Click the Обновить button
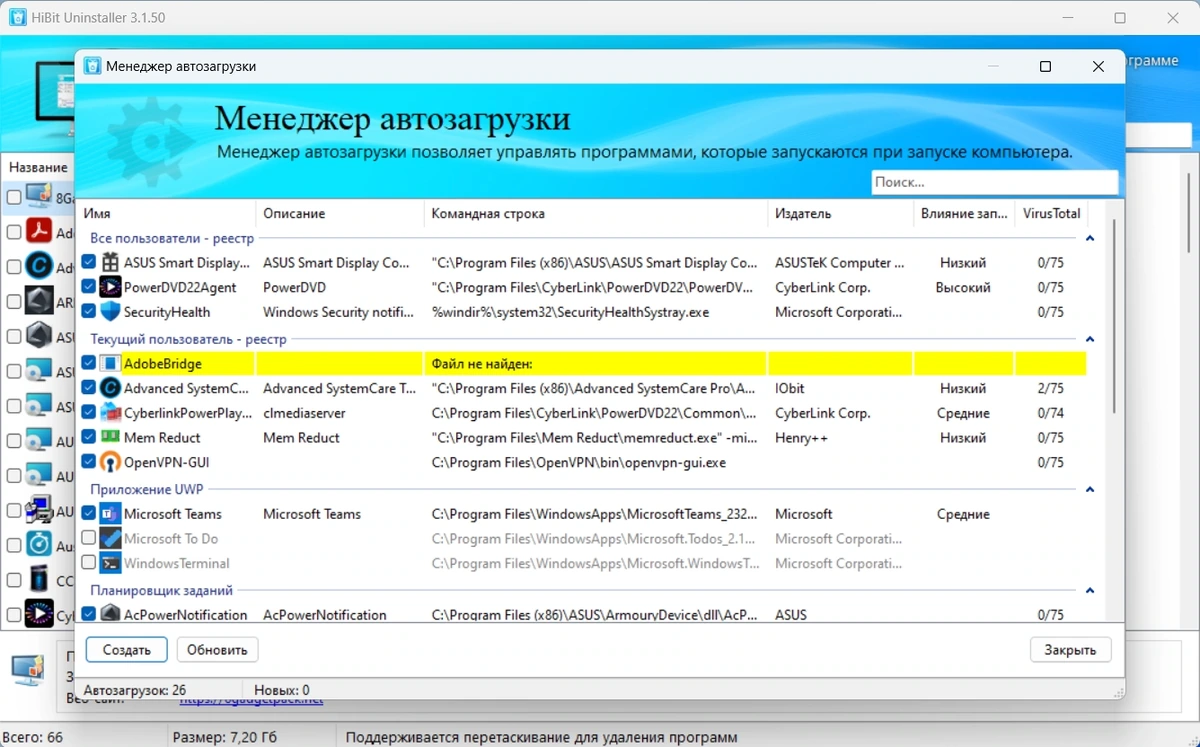Screen dimensions: 1200x747 tap(217, 650)
